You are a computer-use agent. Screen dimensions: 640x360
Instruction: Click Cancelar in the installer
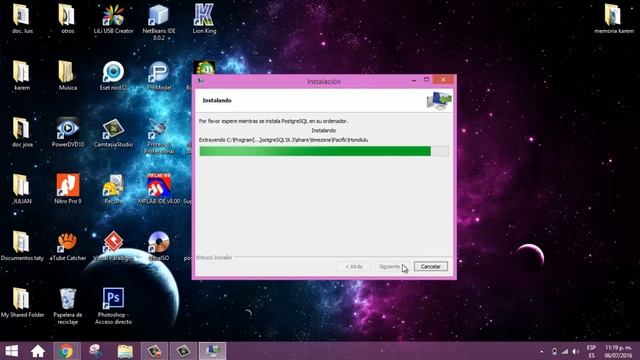431,267
